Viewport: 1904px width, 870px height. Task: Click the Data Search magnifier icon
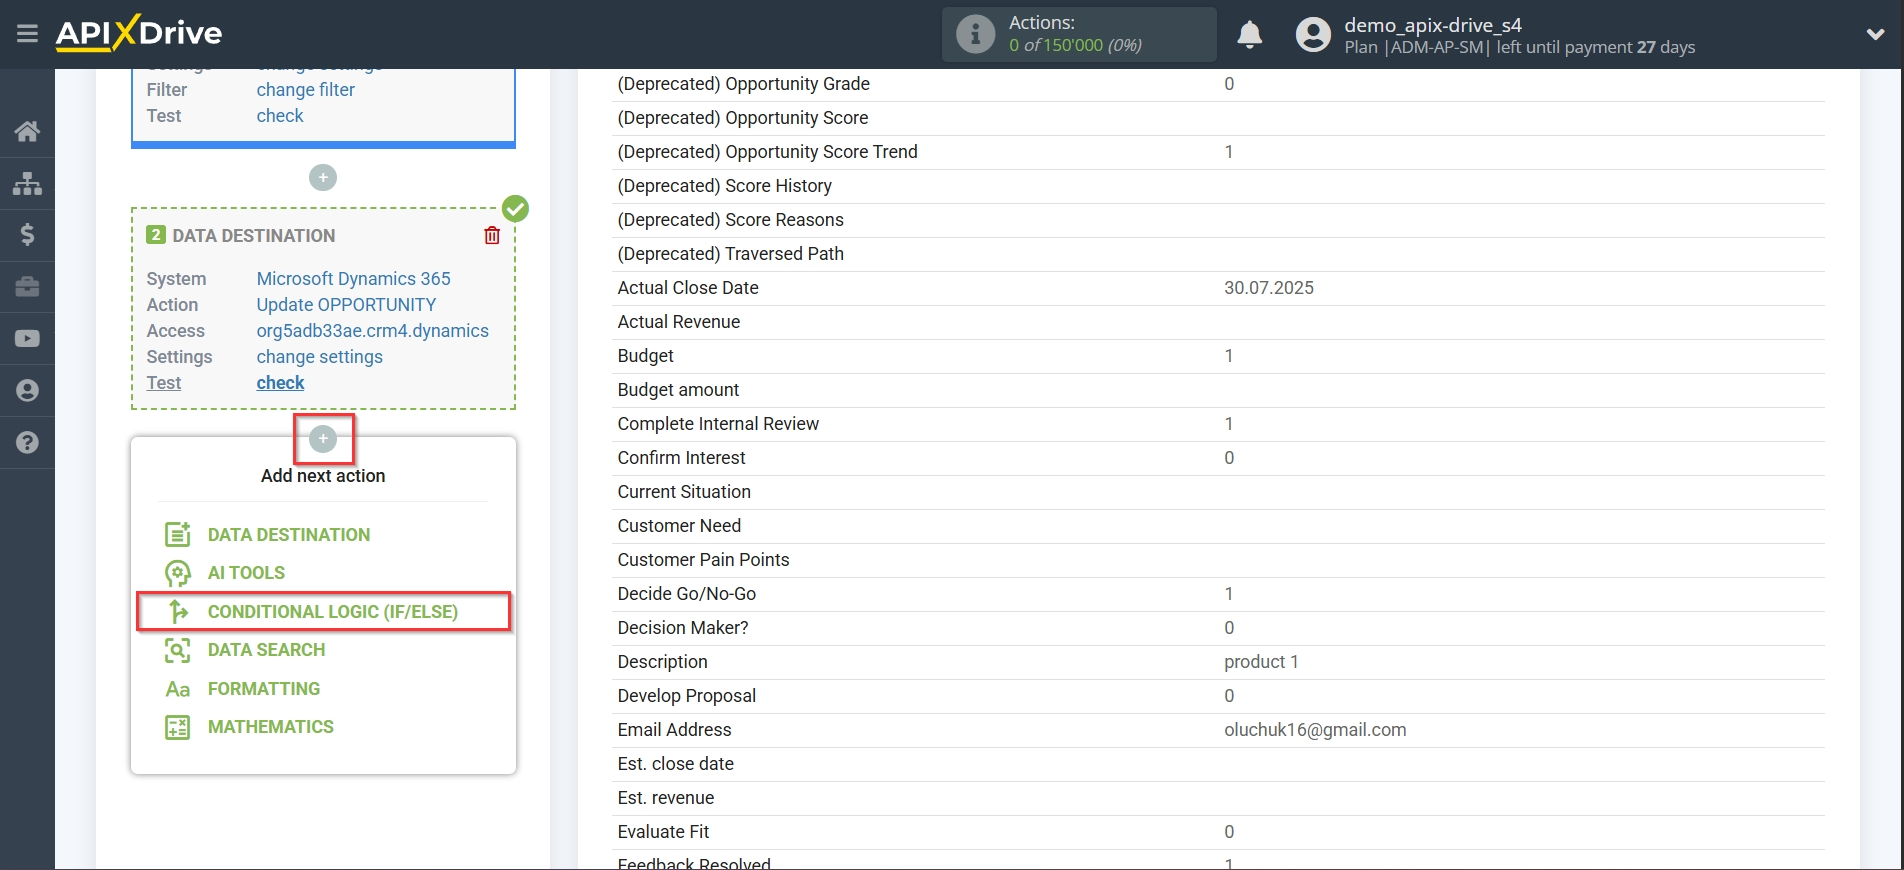pos(178,650)
